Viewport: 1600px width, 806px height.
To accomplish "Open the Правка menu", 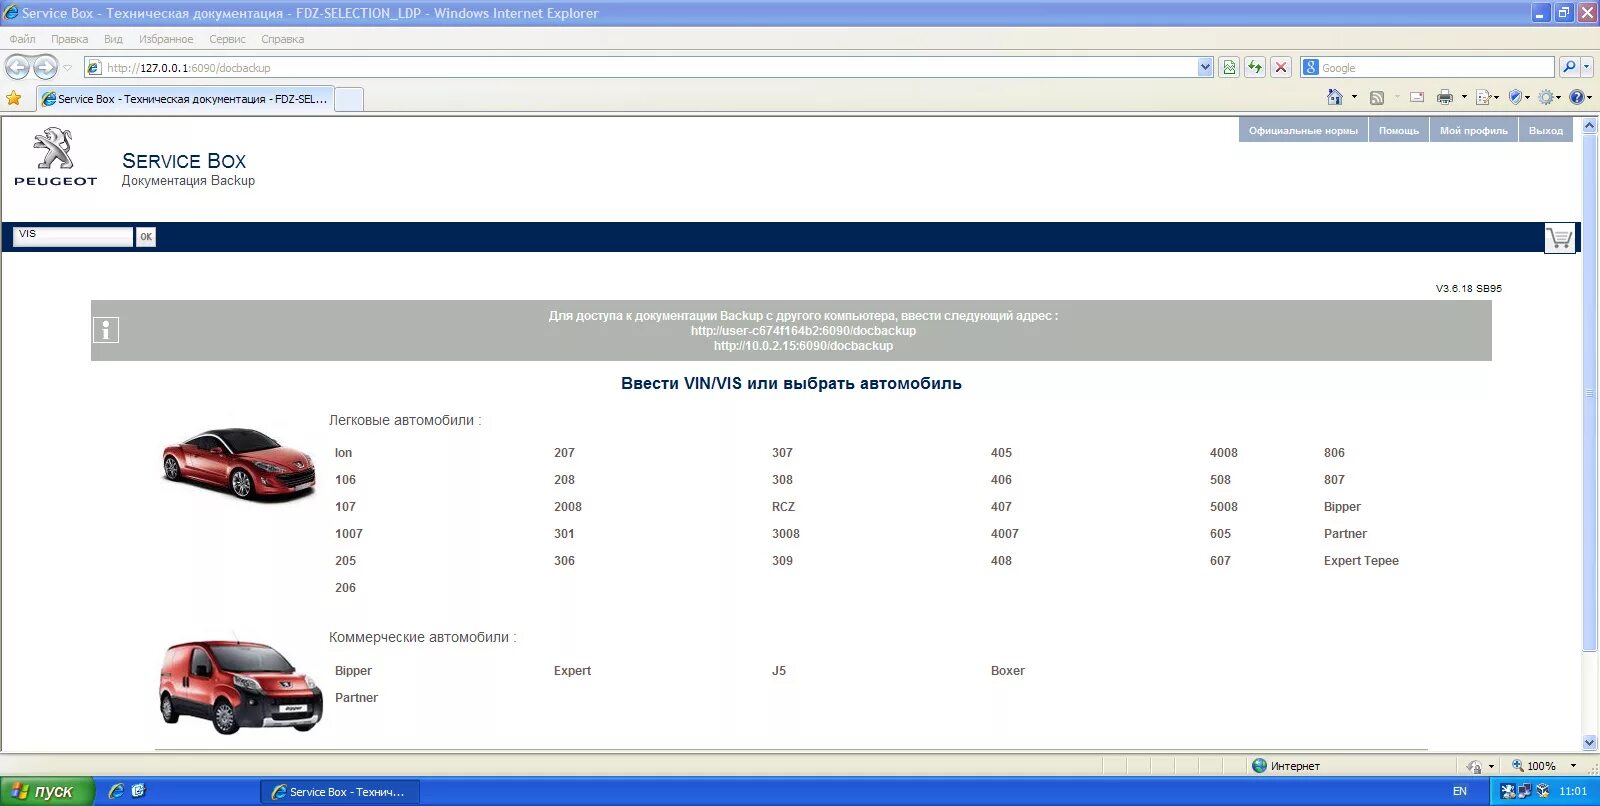I will [69, 39].
